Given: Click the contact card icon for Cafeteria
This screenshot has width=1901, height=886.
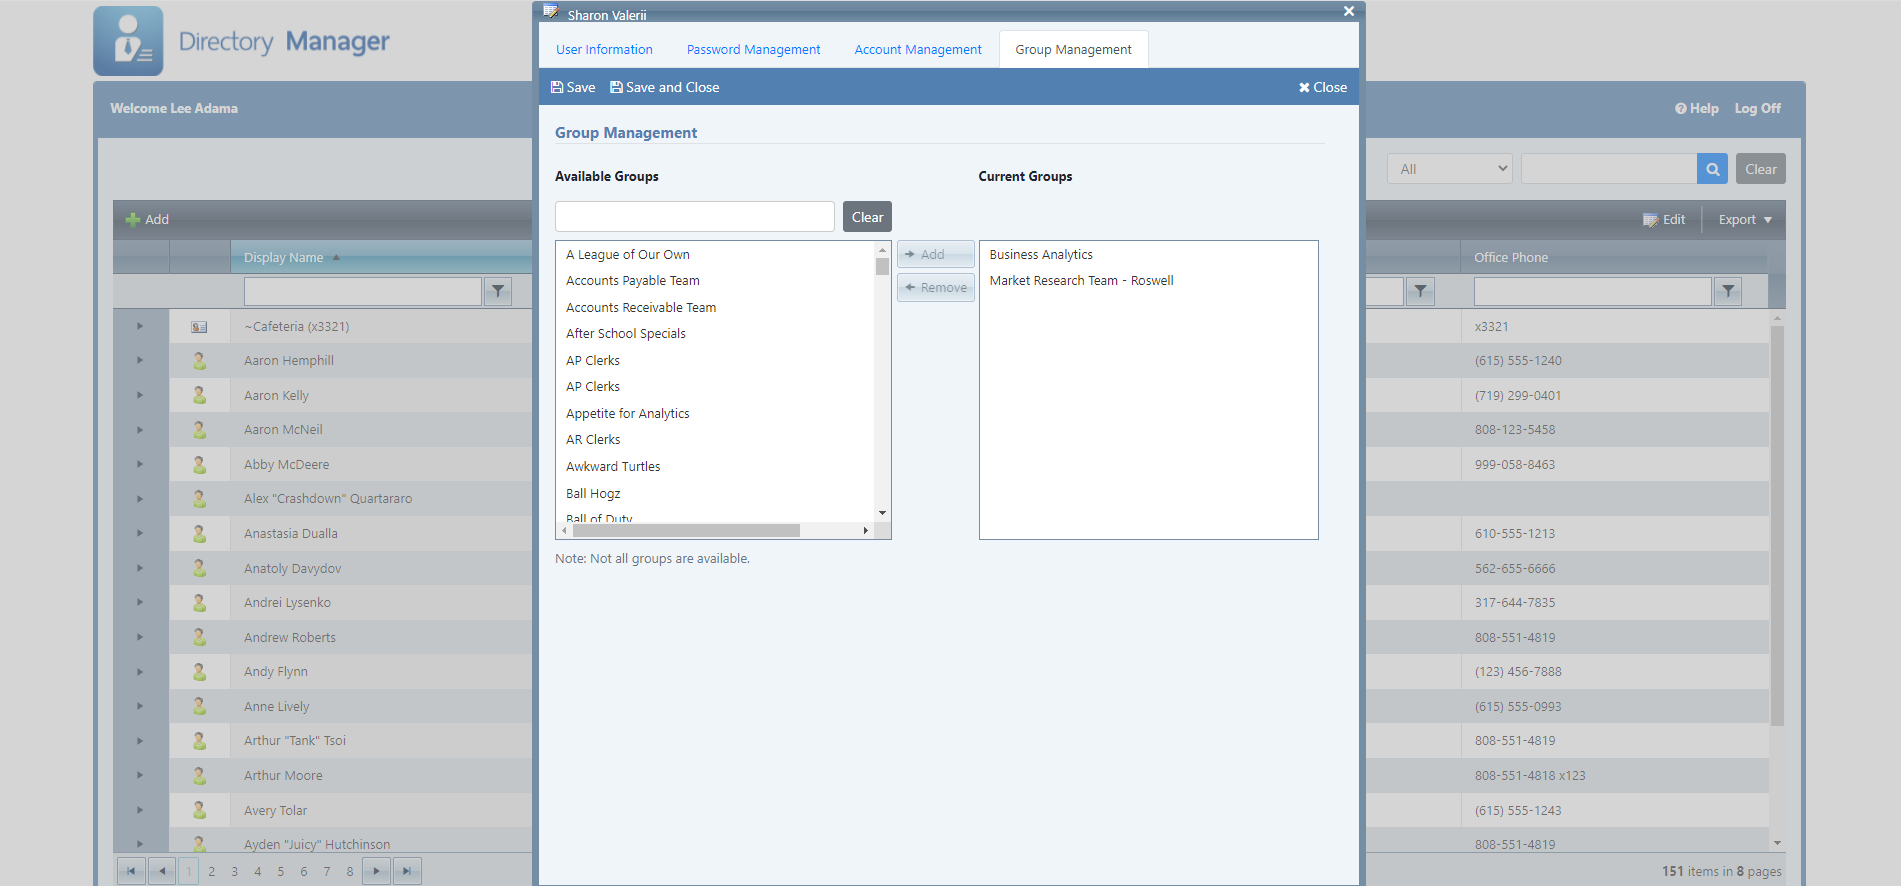Looking at the screenshot, I should click(x=199, y=327).
